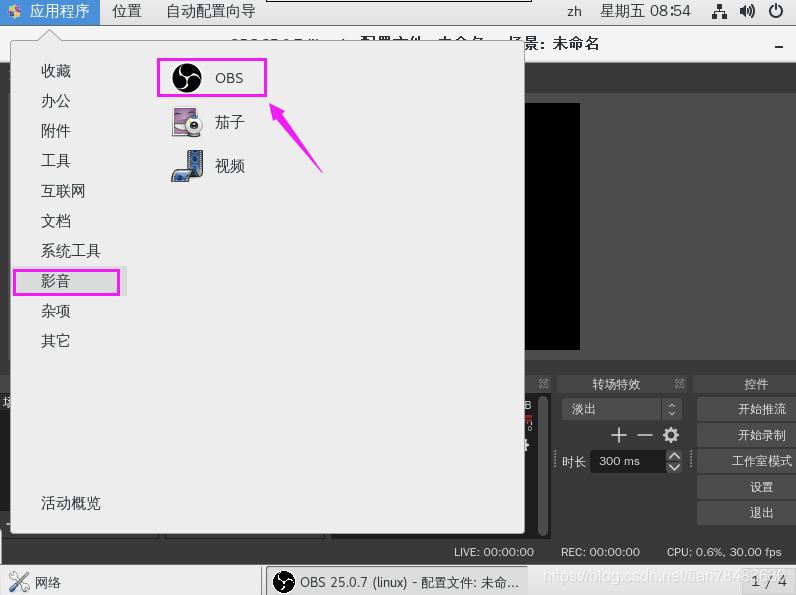Select the 互联网 category
Image resolution: width=796 pixels, height=595 pixels.
click(63, 191)
